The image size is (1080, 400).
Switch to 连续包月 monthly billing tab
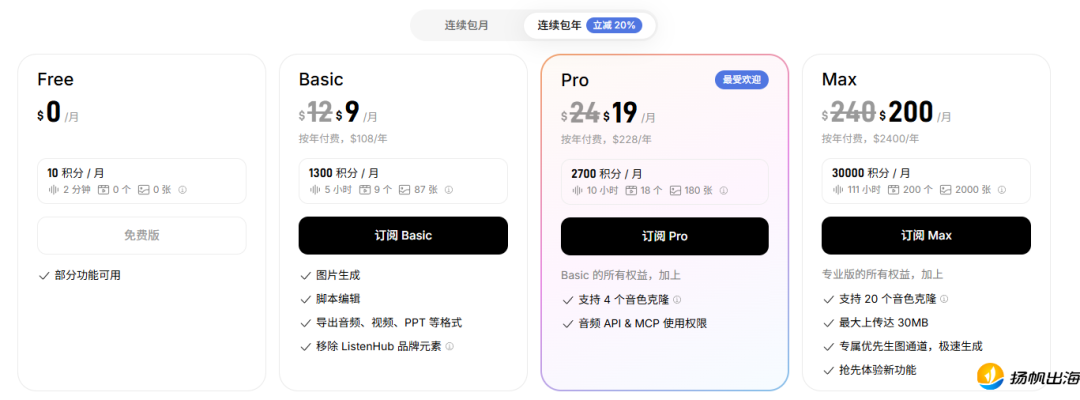(467, 25)
